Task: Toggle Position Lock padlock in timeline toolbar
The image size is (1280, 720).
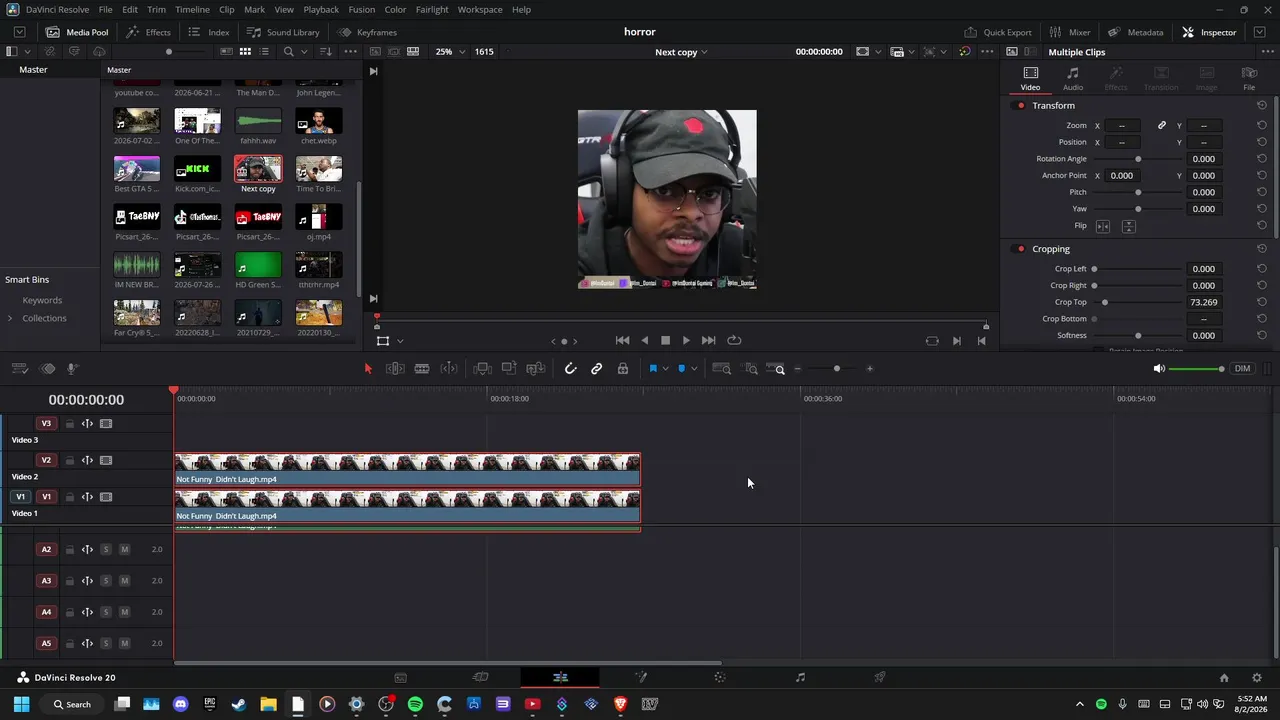Action: (x=623, y=369)
